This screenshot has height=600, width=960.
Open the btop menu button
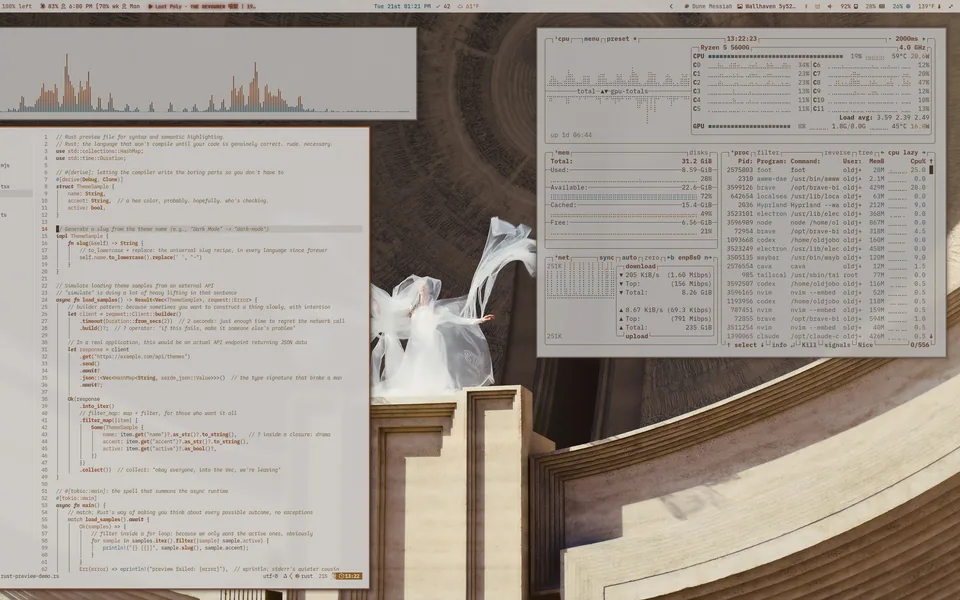tap(591, 39)
